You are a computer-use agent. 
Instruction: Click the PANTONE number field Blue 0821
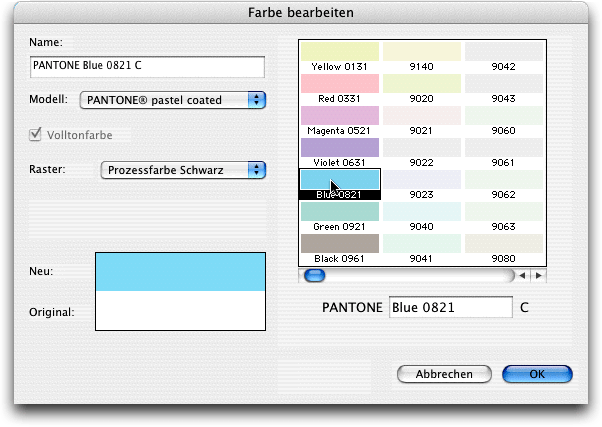pyautogui.click(x=451, y=307)
